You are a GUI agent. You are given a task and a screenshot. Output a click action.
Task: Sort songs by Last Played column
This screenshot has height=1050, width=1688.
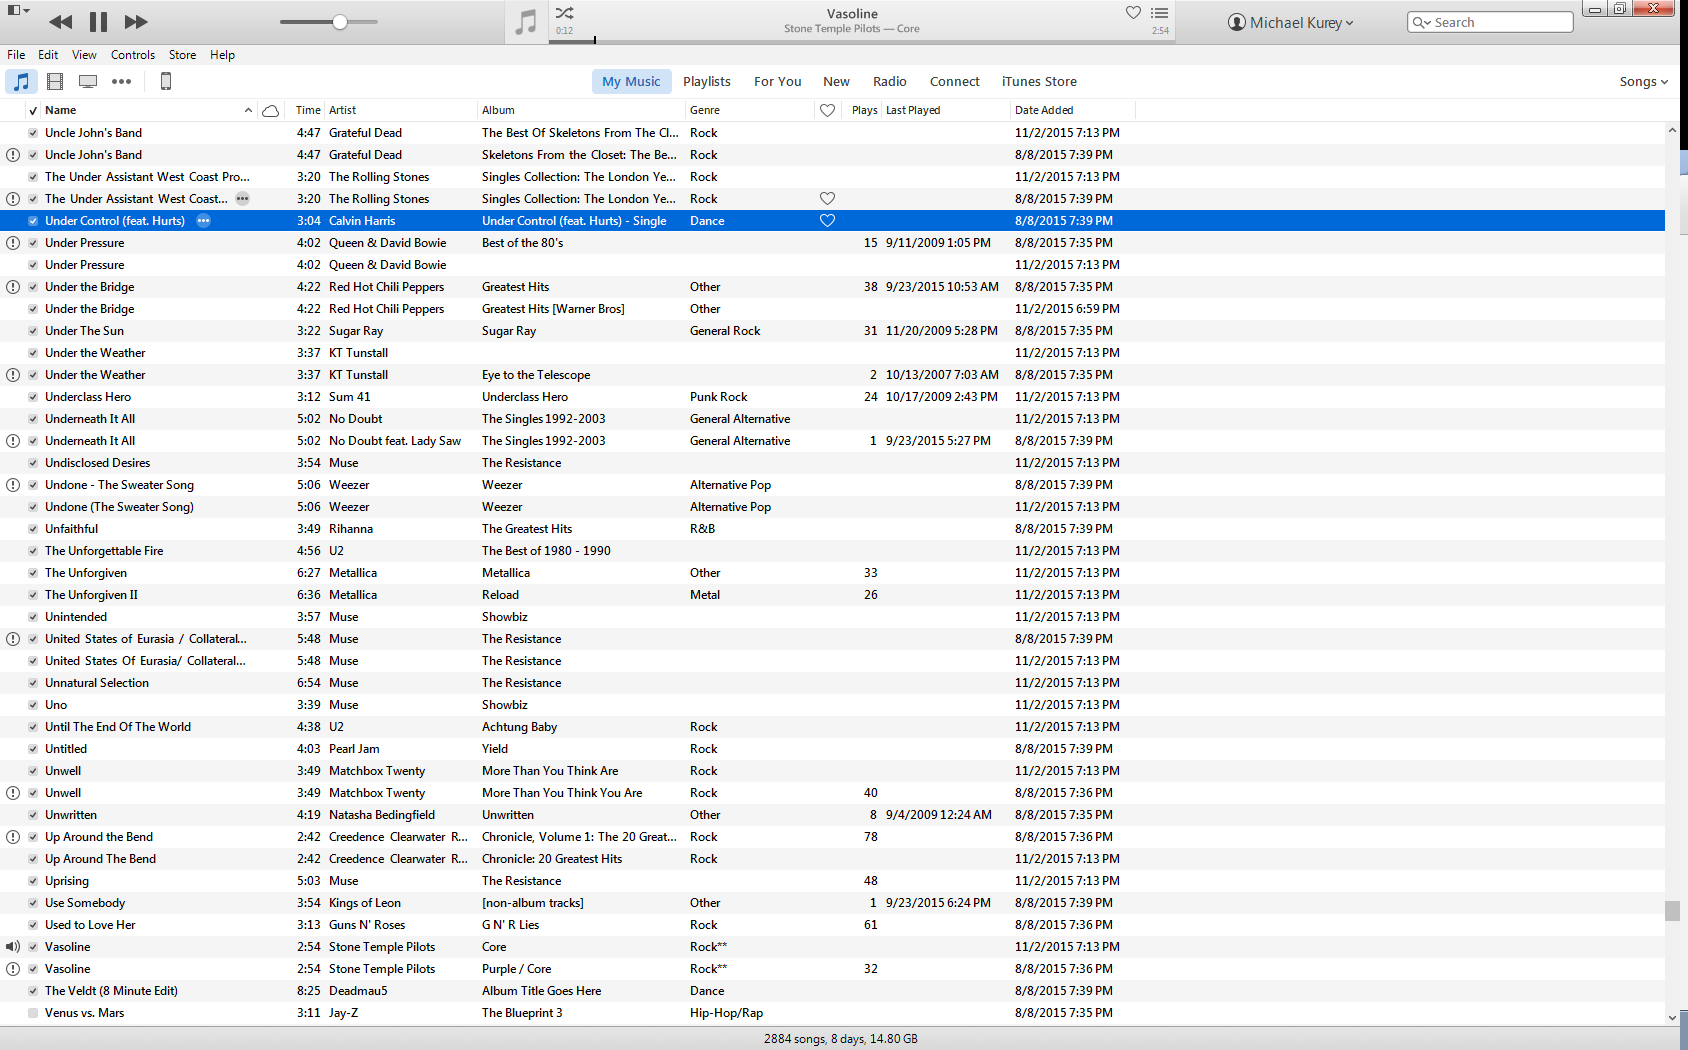point(945,111)
